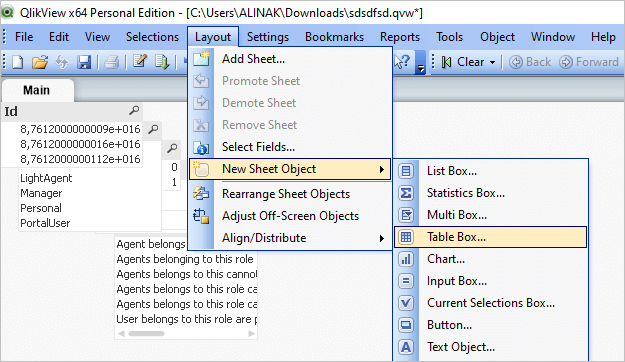Open the Tools menu
This screenshot has width=625, height=362.
point(449,37)
